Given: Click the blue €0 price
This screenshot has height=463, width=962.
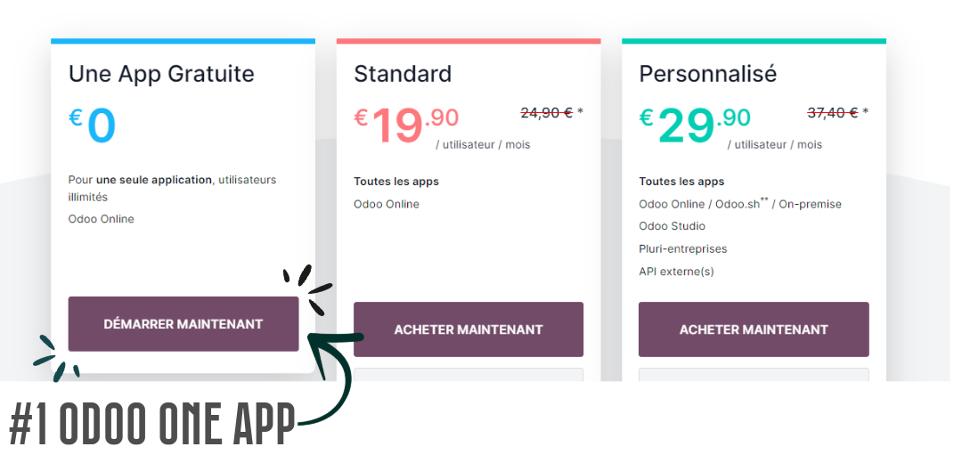Looking at the screenshot, I should tap(92, 124).
